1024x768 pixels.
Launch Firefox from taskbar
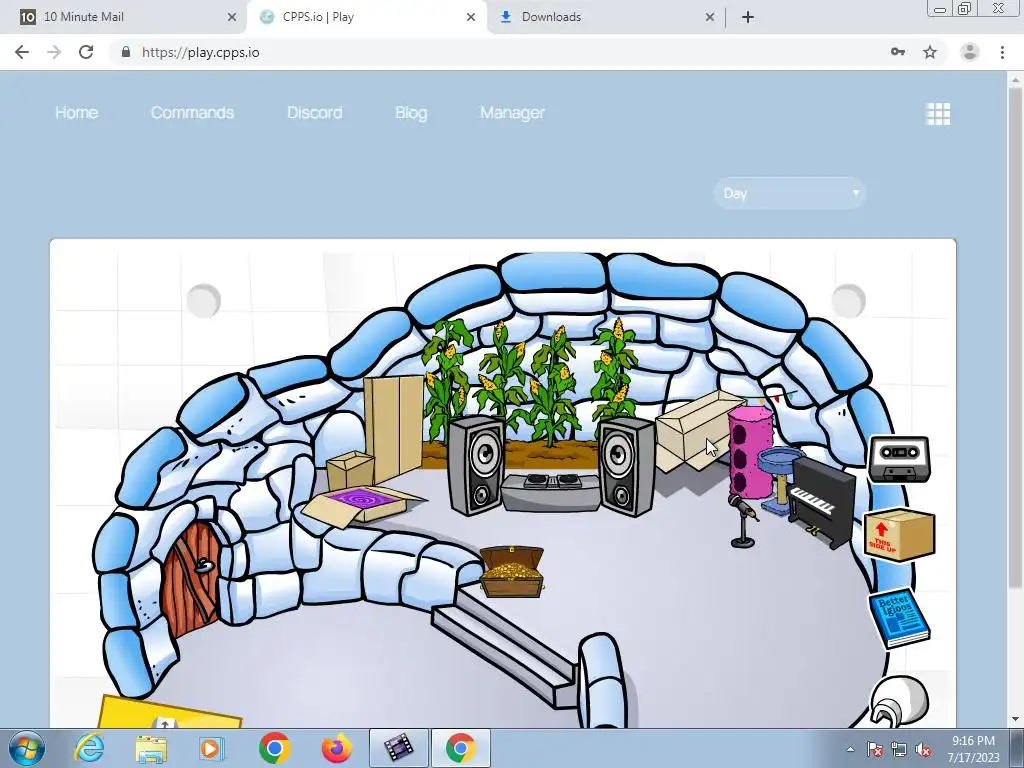pyautogui.click(x=336, y=748)
